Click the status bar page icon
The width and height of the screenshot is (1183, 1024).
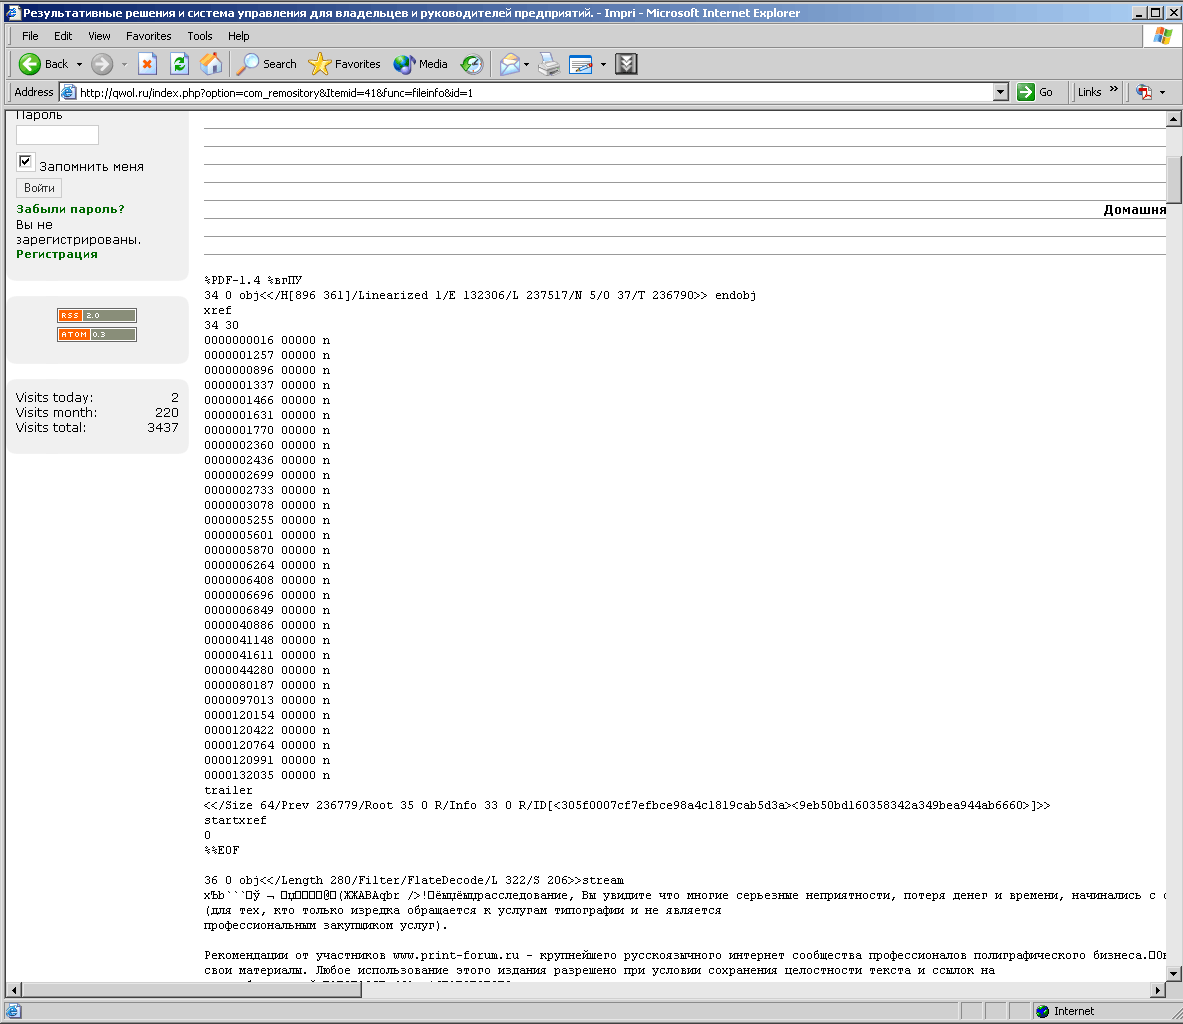click(14, 1011)
